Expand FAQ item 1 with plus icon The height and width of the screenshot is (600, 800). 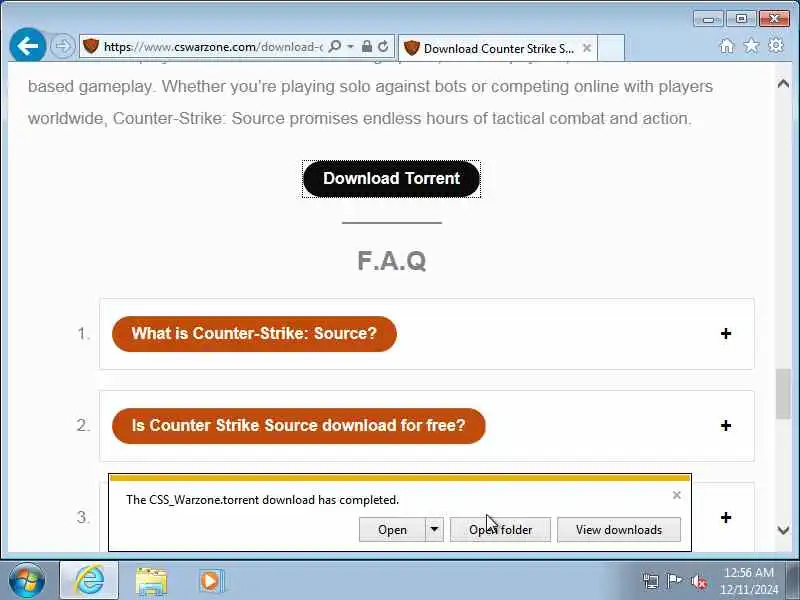tap(726, 334)
